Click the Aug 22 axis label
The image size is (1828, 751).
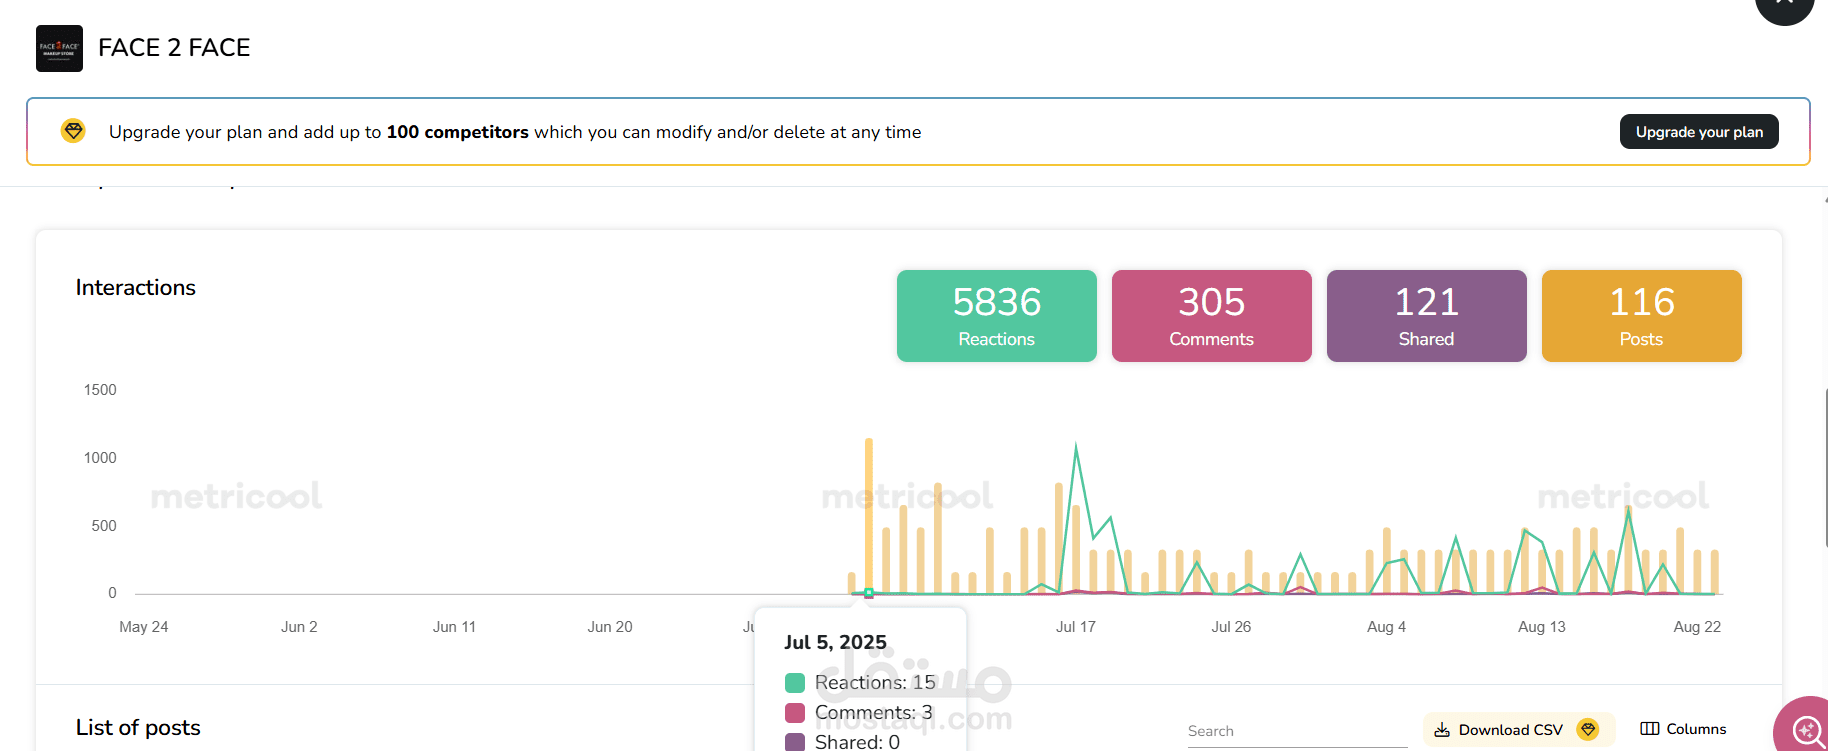1697,627
